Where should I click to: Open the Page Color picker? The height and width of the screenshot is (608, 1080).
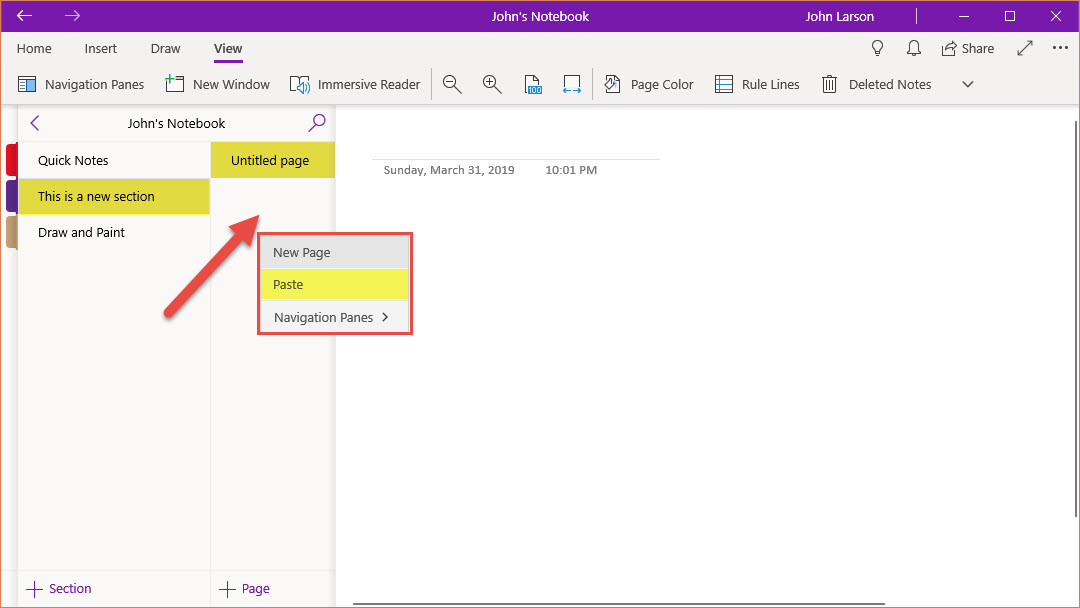[649, 85]
